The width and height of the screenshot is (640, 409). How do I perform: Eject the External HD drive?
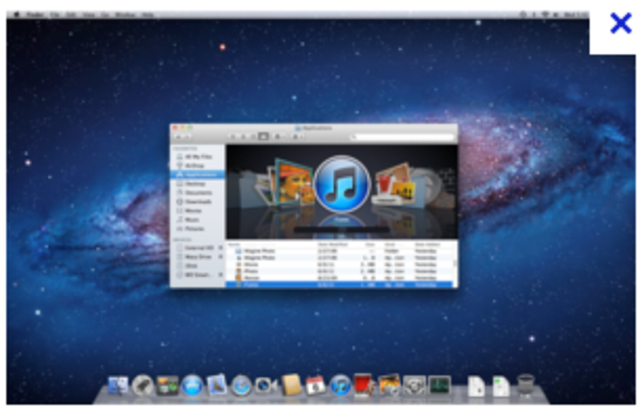click(x=220, y=248)
